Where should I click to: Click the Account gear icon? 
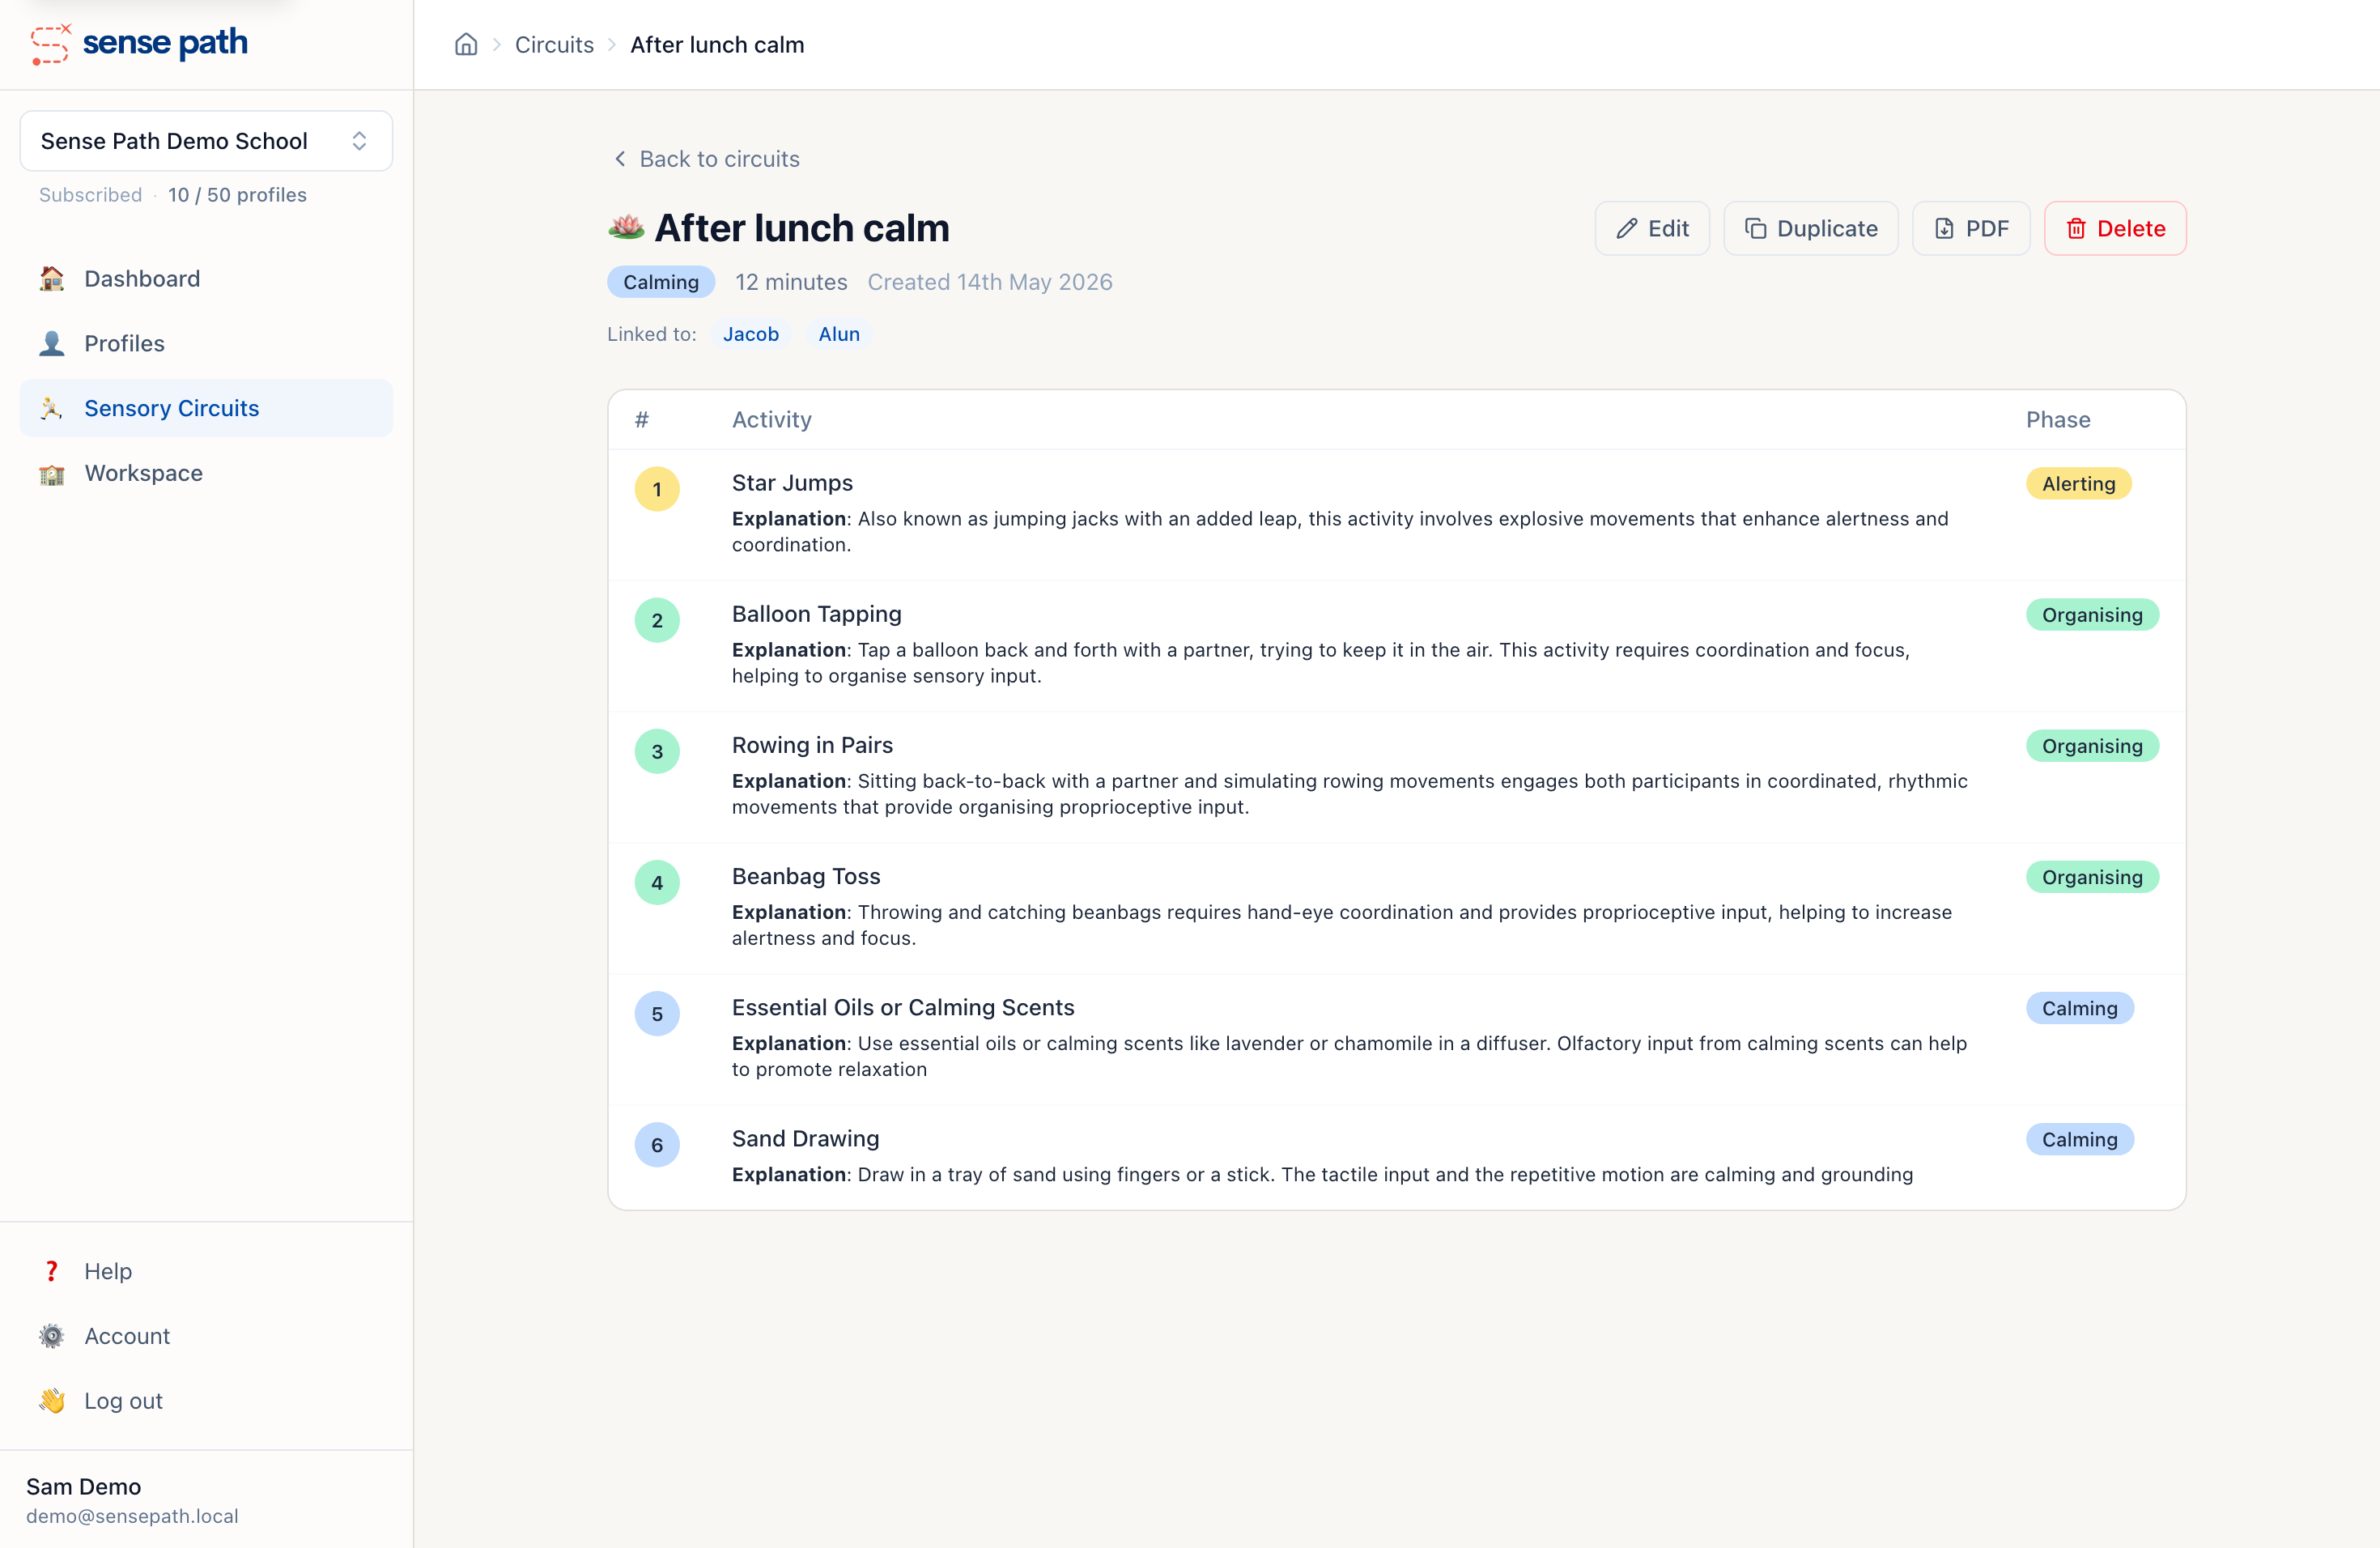(52, 1336)
